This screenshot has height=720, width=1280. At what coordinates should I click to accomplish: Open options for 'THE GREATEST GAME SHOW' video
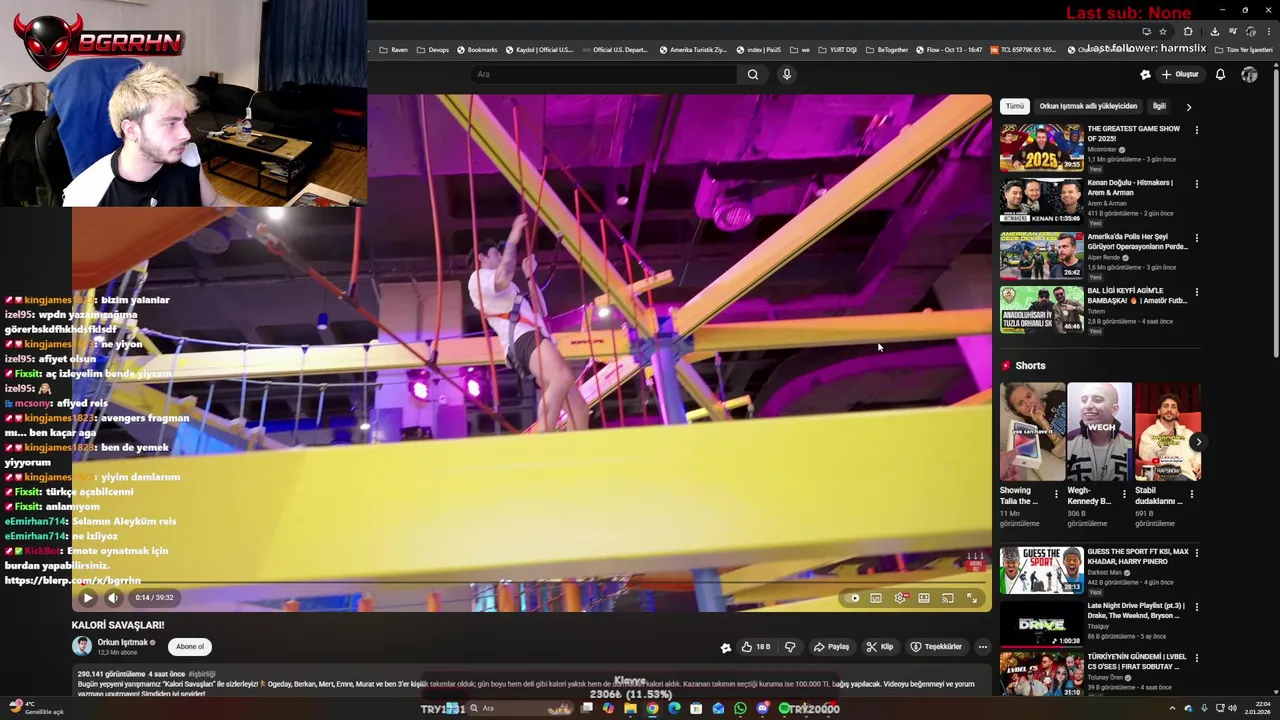tap(1196, 130)
